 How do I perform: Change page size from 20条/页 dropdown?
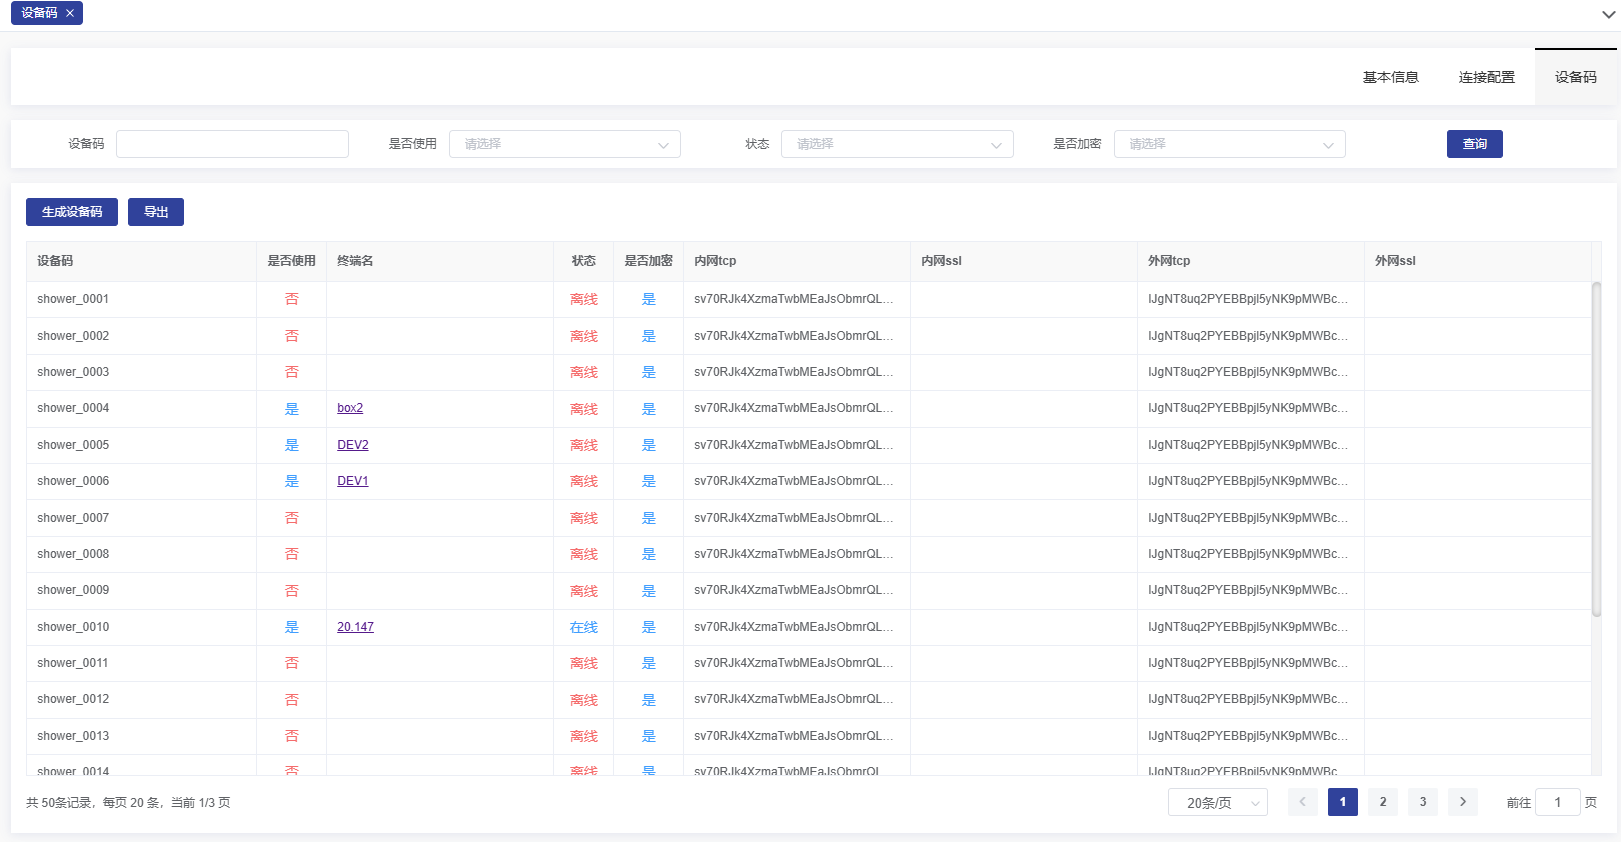1217,802
